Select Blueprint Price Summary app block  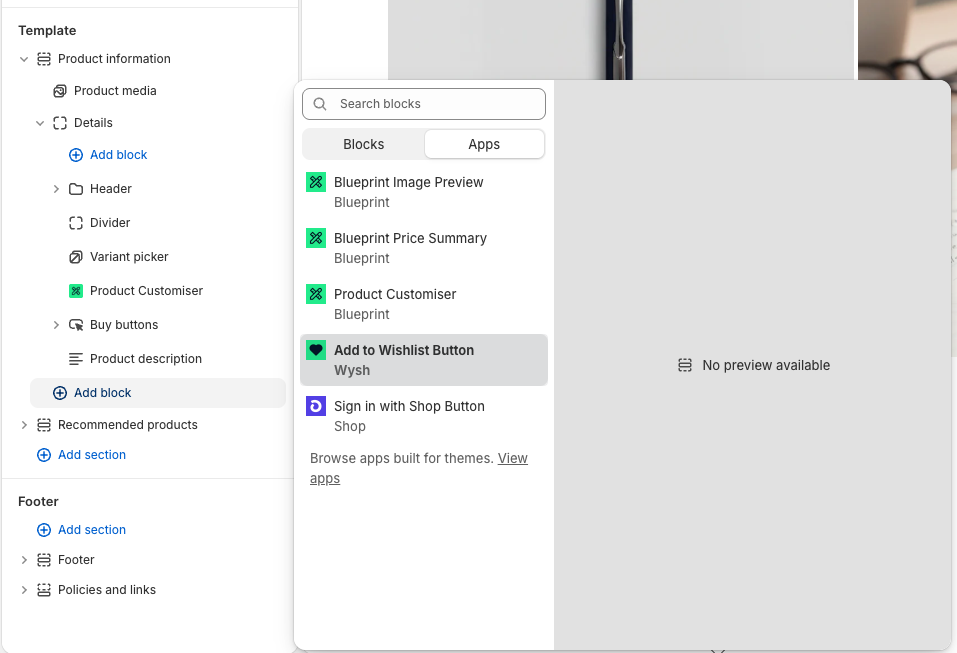[x=424, y=248]
